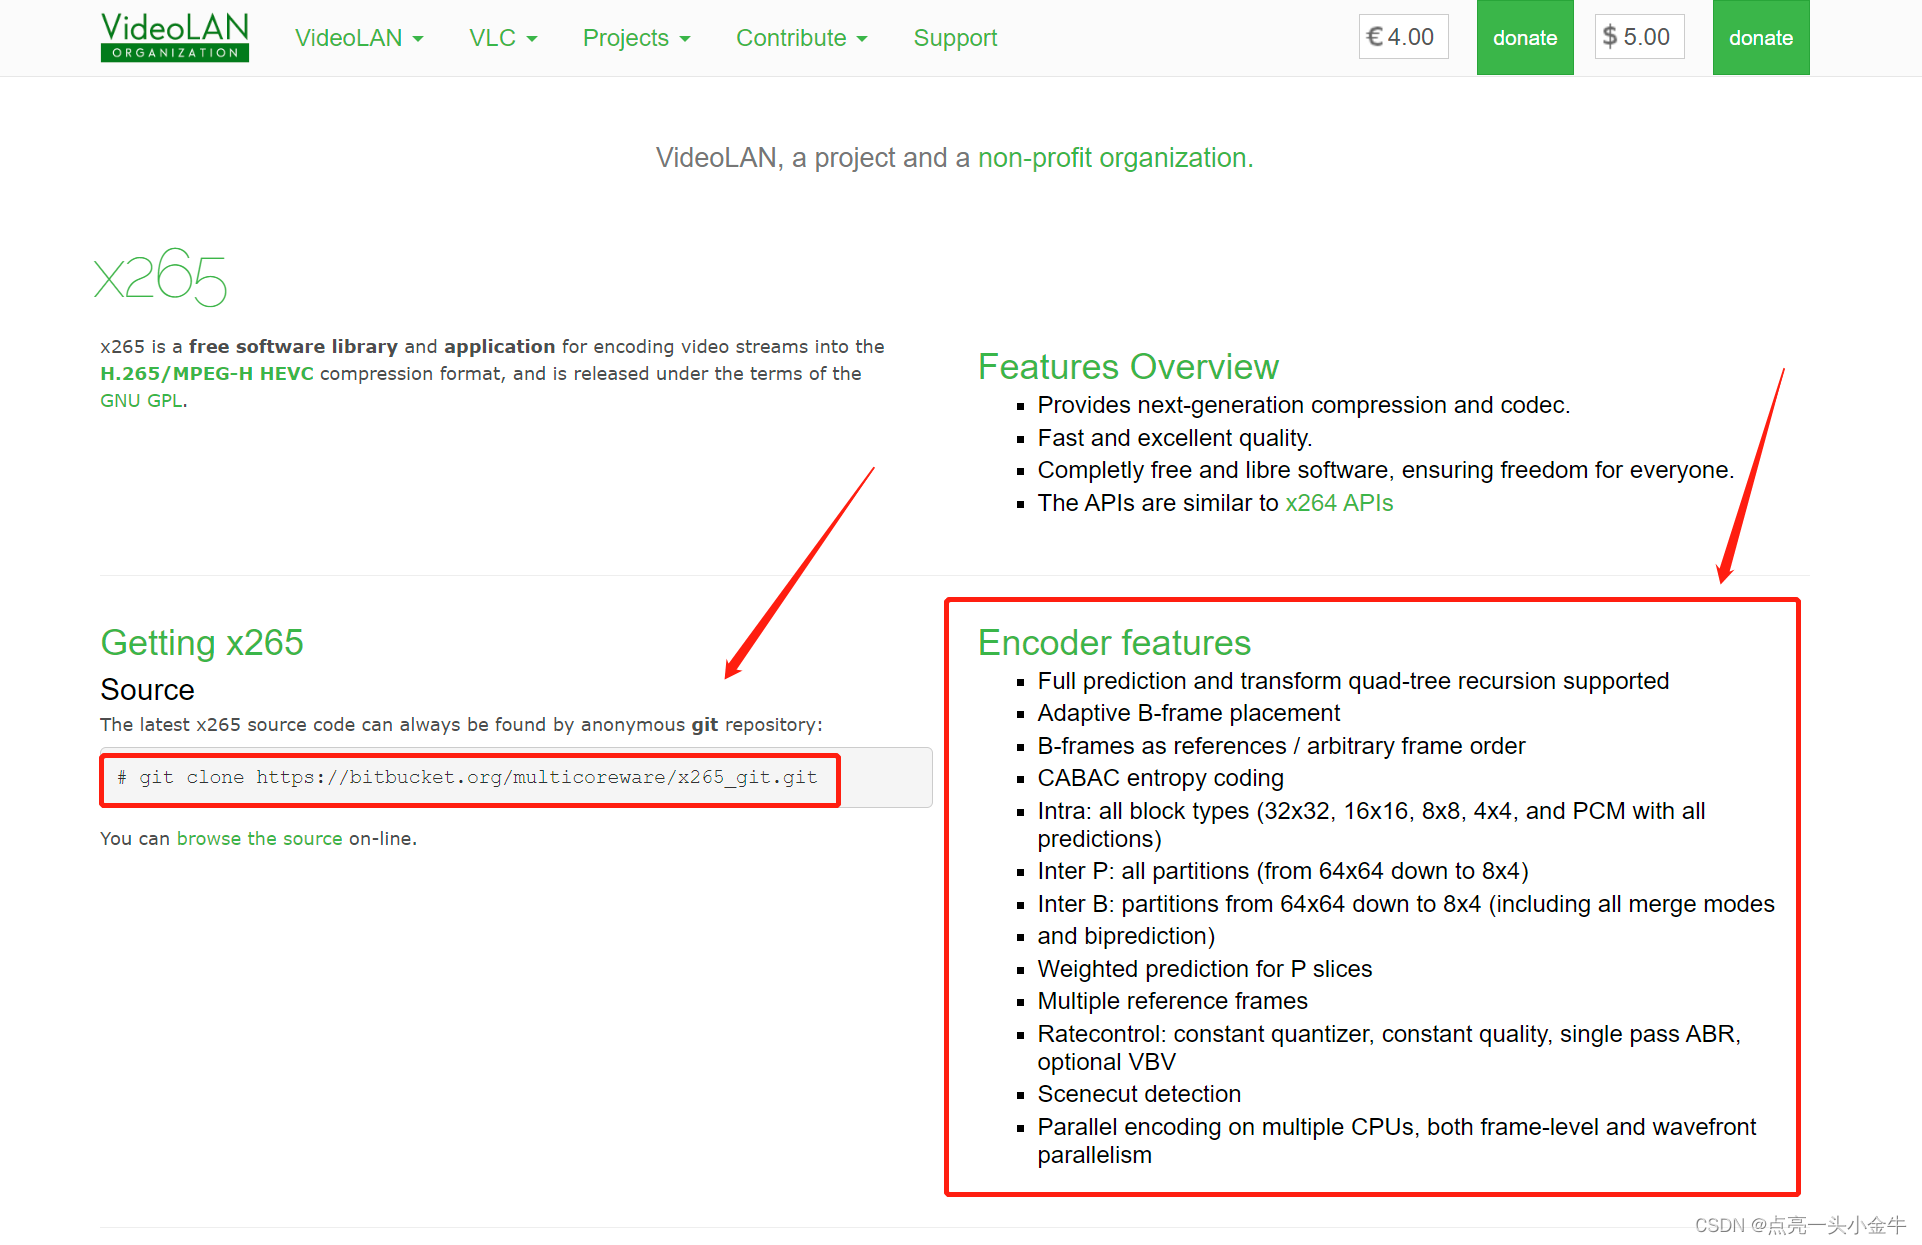Viewport: 1922px width, 1245px height.
Task: Click the git clone command box
Action: [x=470, y=778]
